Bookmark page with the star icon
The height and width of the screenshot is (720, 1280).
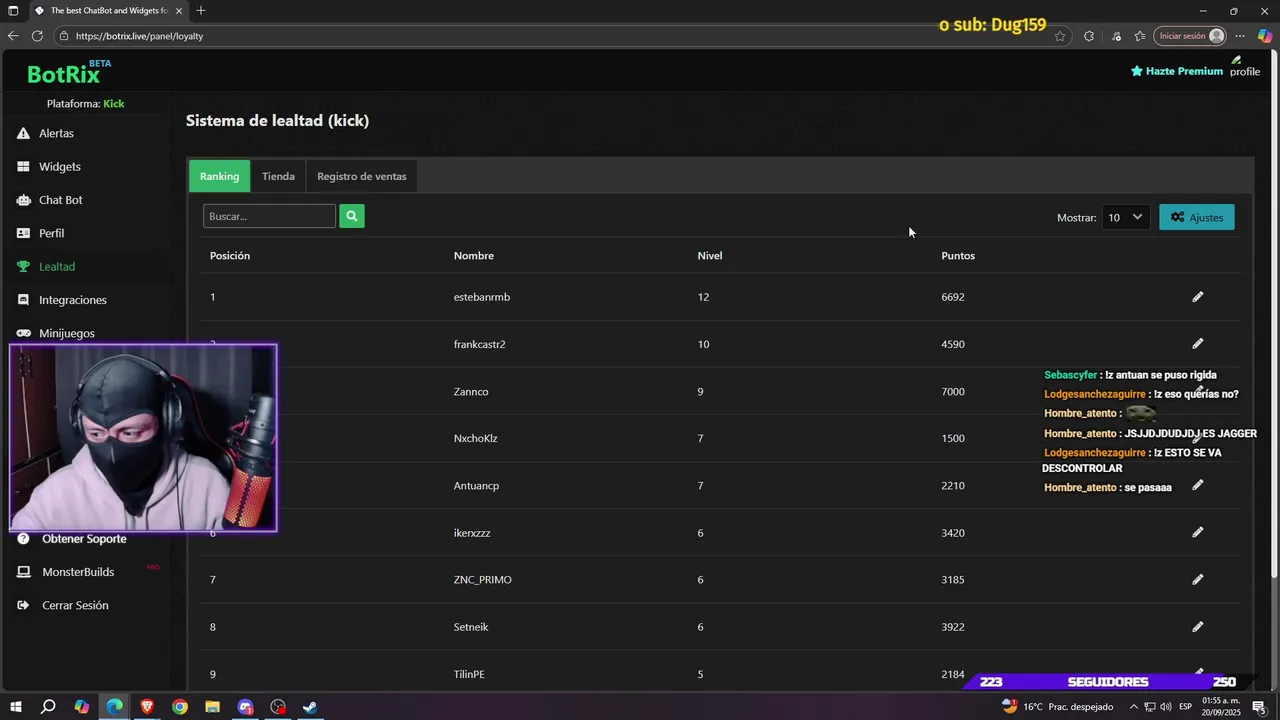[1060, 36]
